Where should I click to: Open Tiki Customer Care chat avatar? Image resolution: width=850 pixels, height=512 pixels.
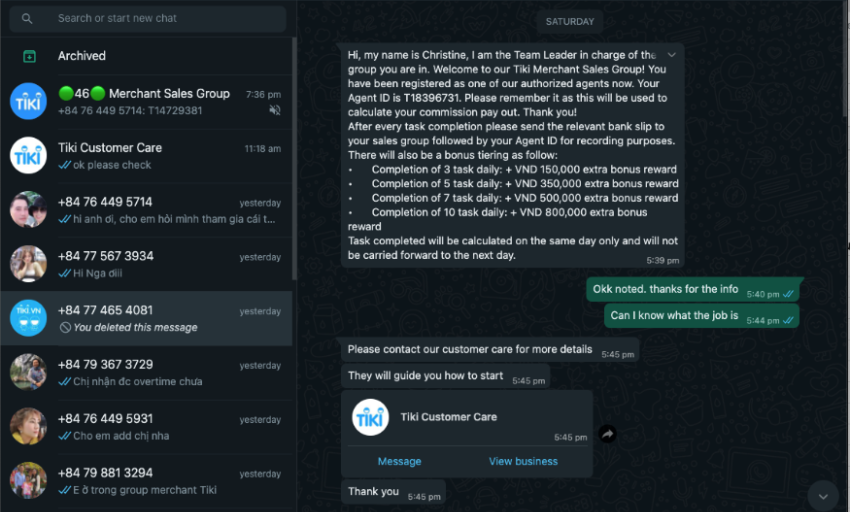28,155
